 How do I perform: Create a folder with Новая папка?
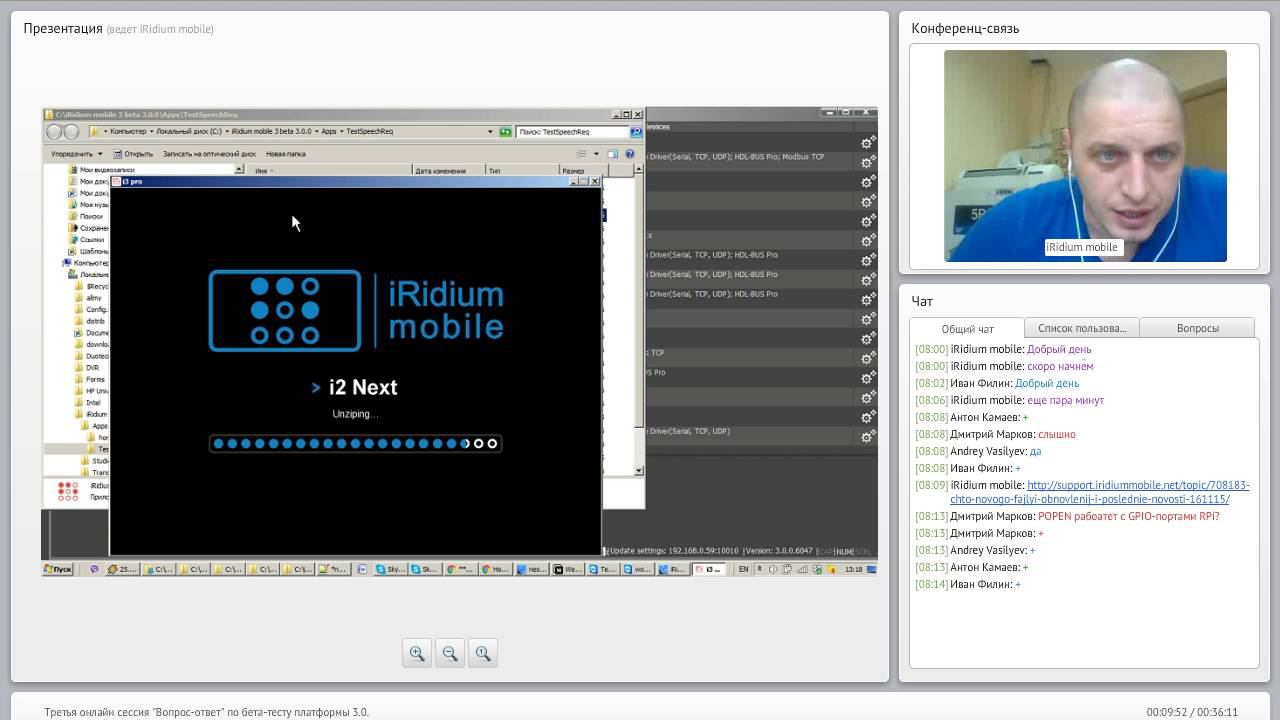point(285,154)
